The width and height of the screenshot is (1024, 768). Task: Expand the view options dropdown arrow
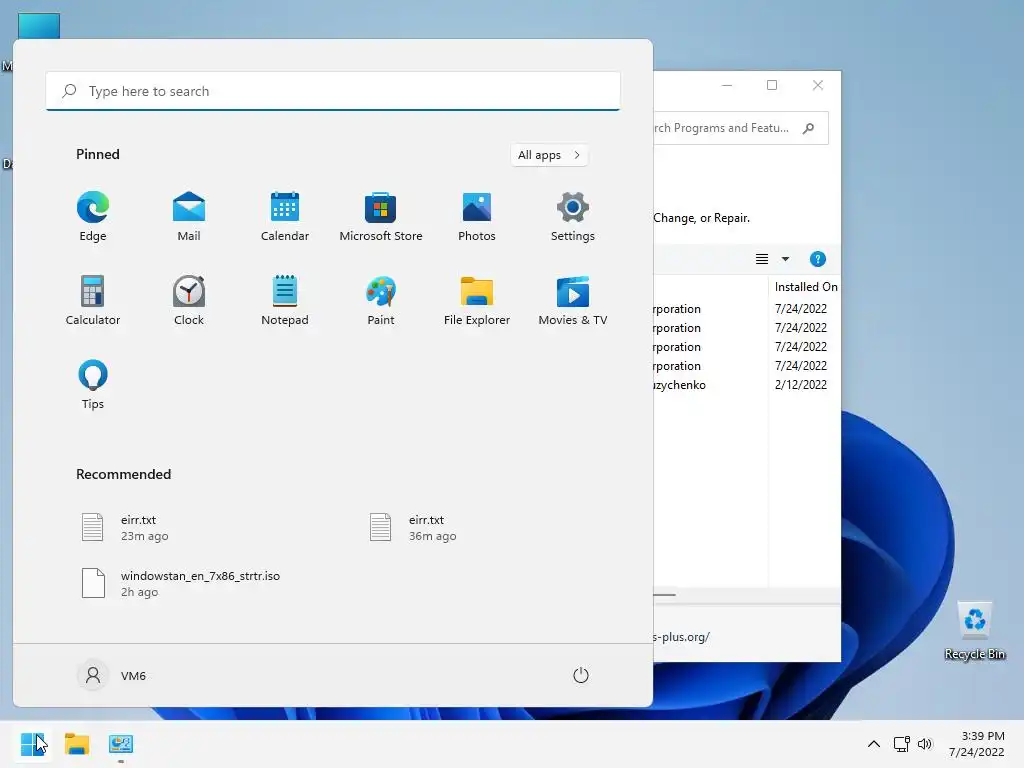(x=786, y=259)
